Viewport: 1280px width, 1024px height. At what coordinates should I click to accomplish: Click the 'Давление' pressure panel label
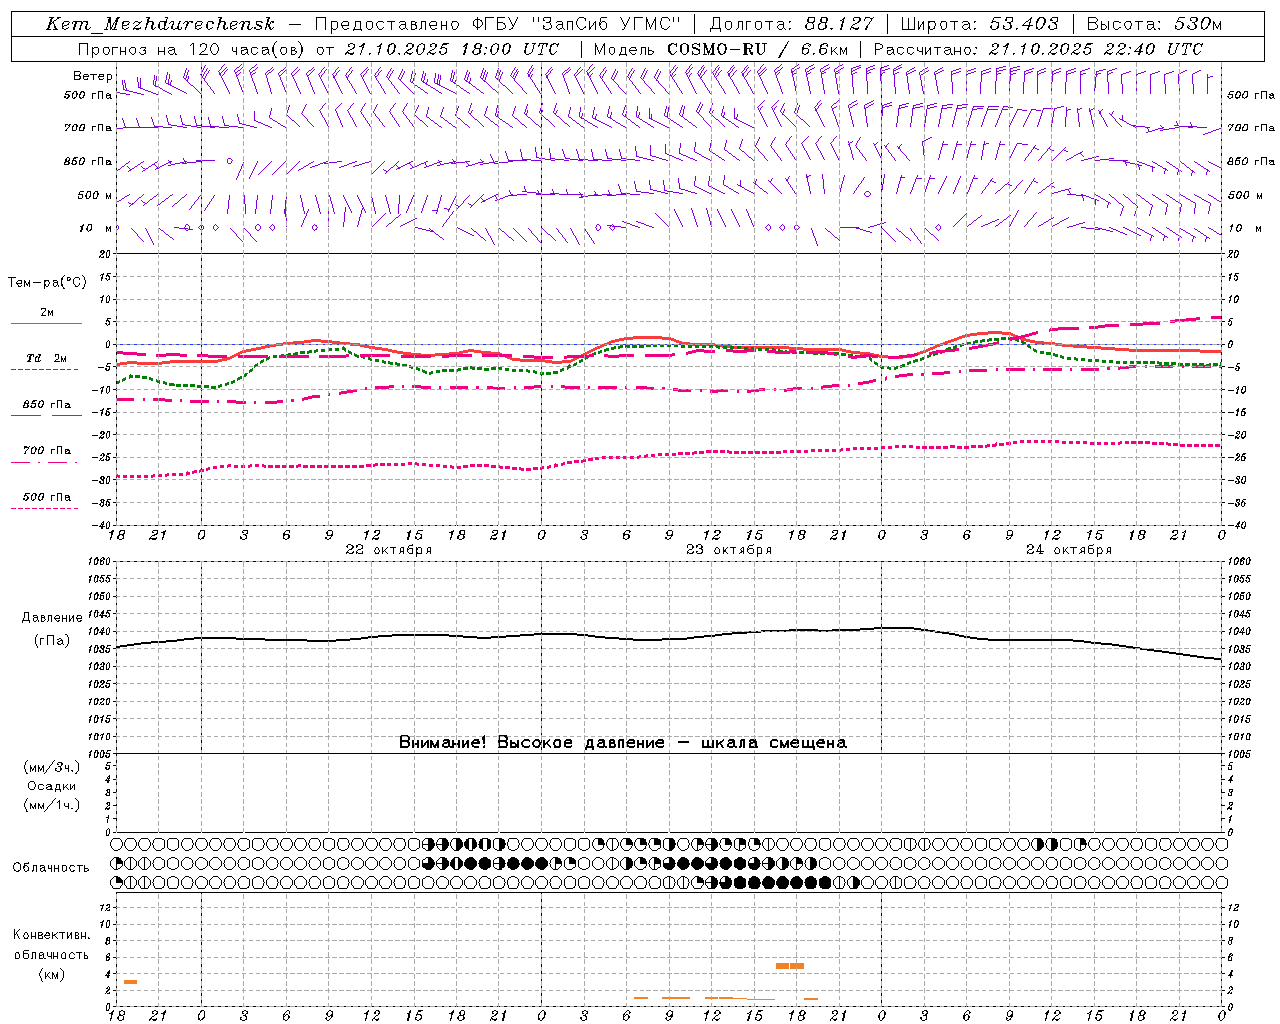pyautogui.click(x=52, y=618)
